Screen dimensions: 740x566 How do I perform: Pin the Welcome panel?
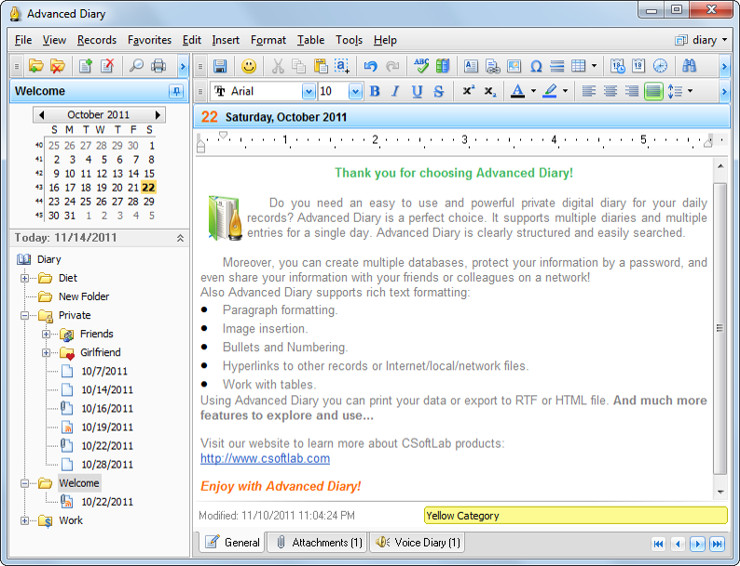click(176, 91)
